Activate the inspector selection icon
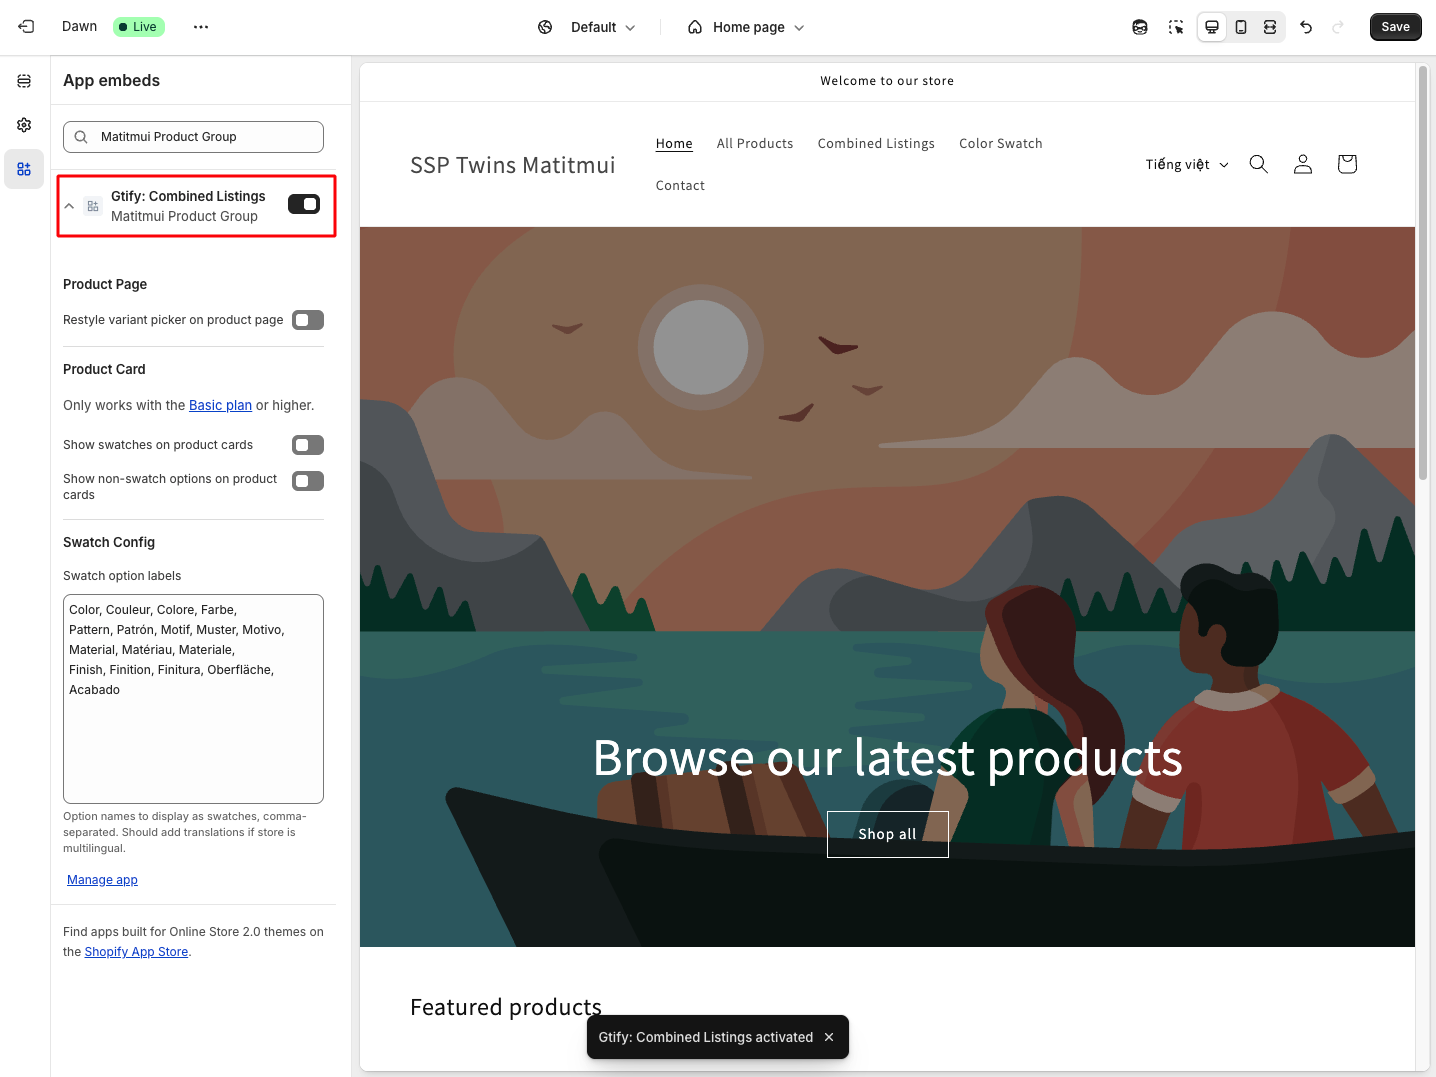Viewport: 1436px width, 1077px height. [x=1176, y=27]
